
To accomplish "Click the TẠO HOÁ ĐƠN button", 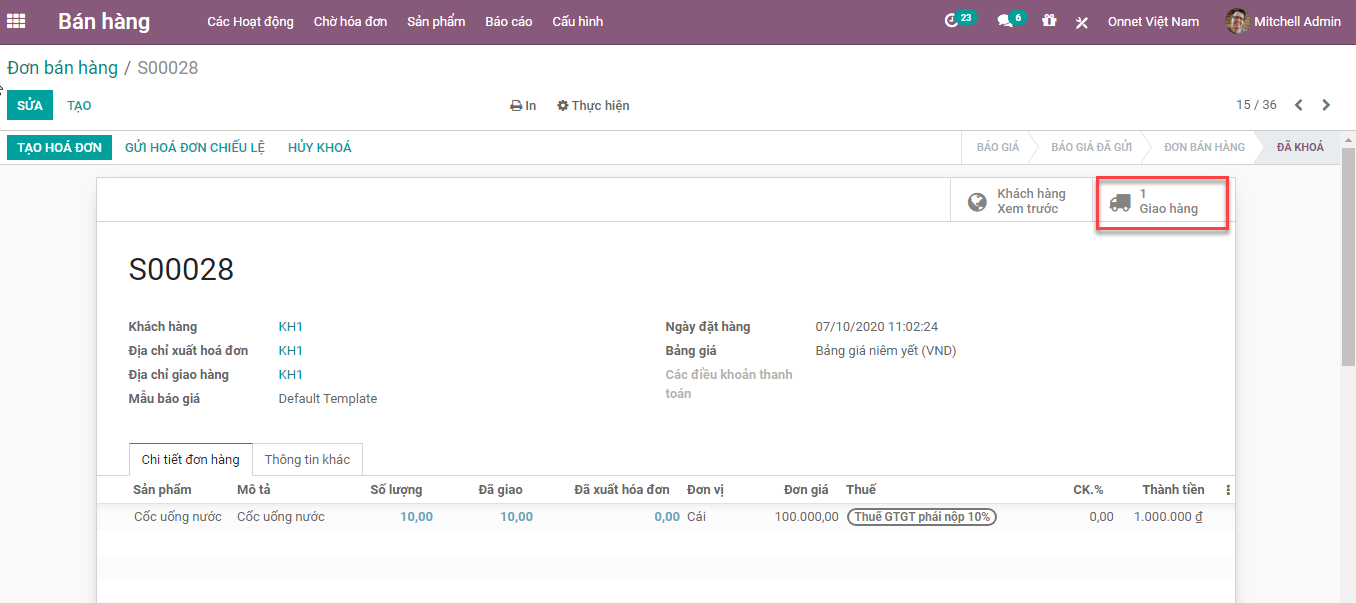I will click(59, 147).
